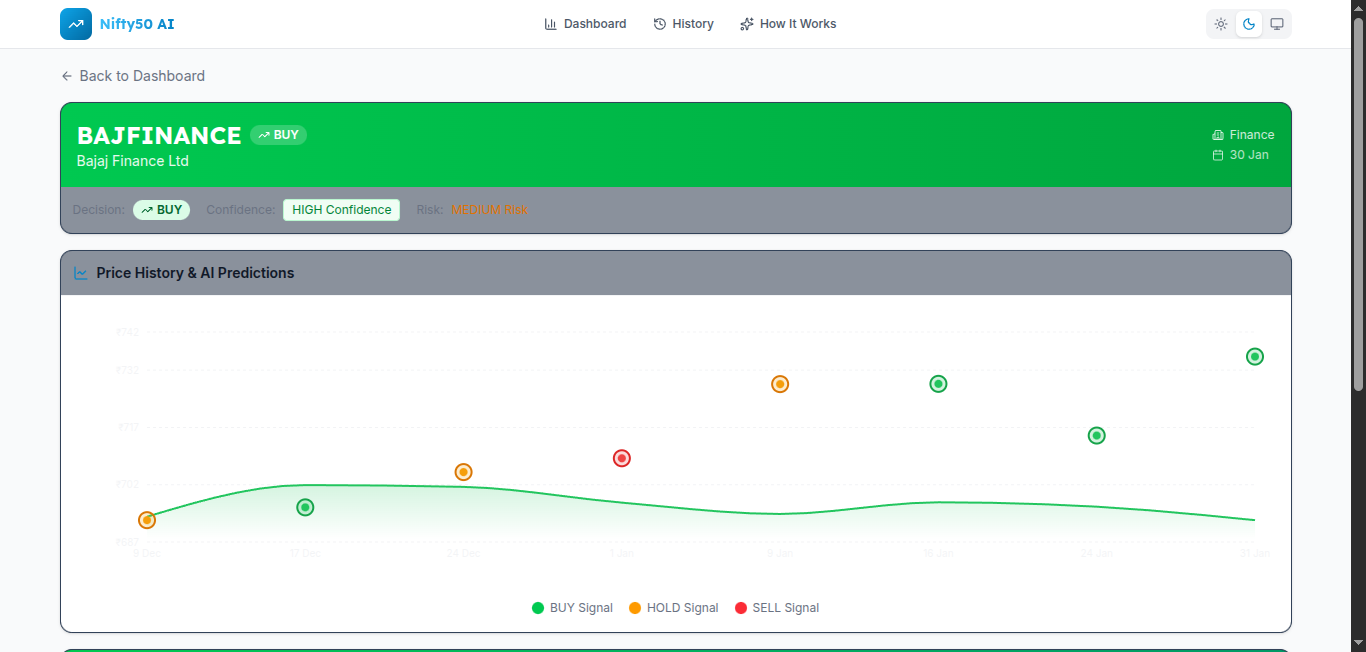Click the BUY badge next to BAJFINANCE
This screenshot has width=1366, height=652.
pos(278,135)
